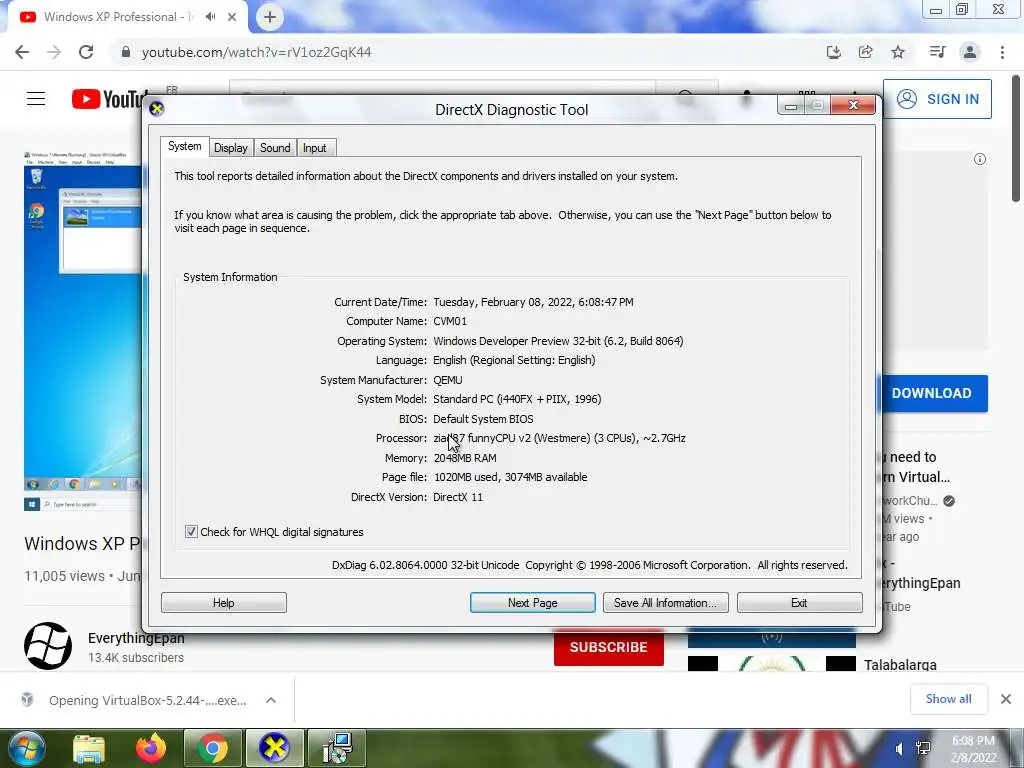Click the BIOS value Default System BIOS
This screenshot has height=768, width=1024.
click(x=483, y=419)
